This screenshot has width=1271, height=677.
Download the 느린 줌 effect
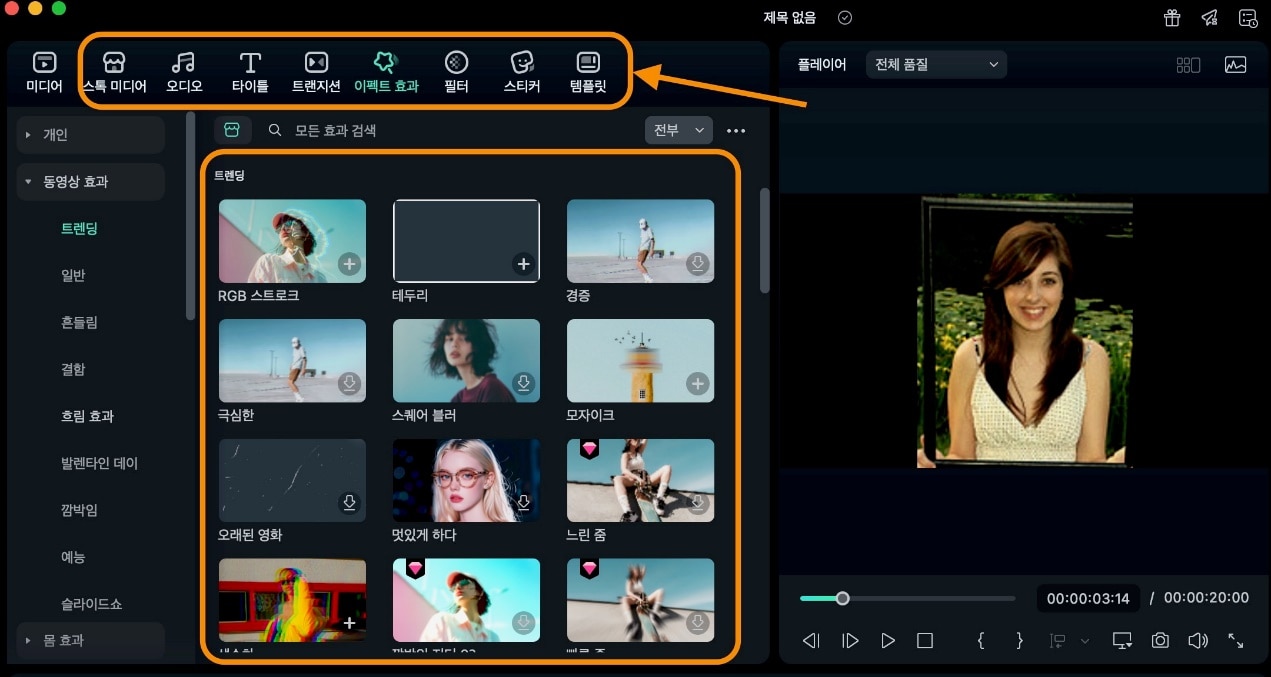(x=697, y=503)
